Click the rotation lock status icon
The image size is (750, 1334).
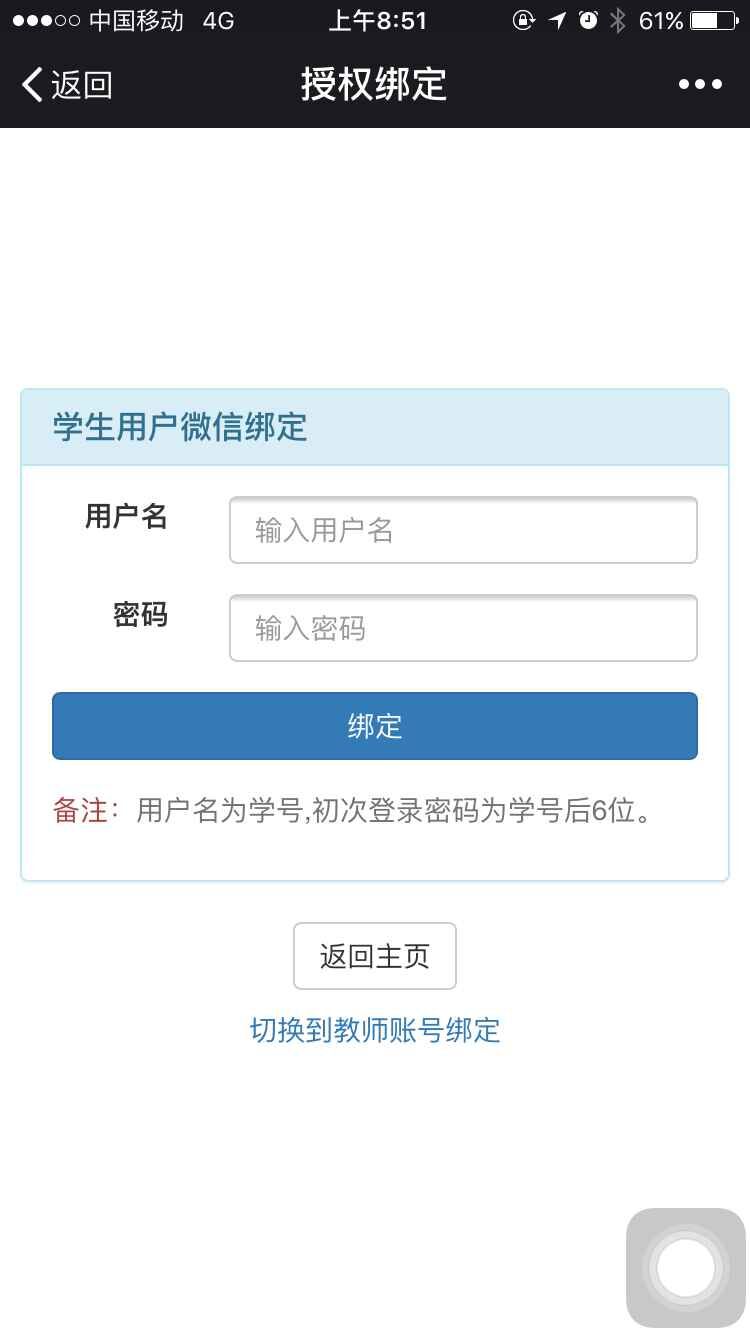click(x=524, y=21)
